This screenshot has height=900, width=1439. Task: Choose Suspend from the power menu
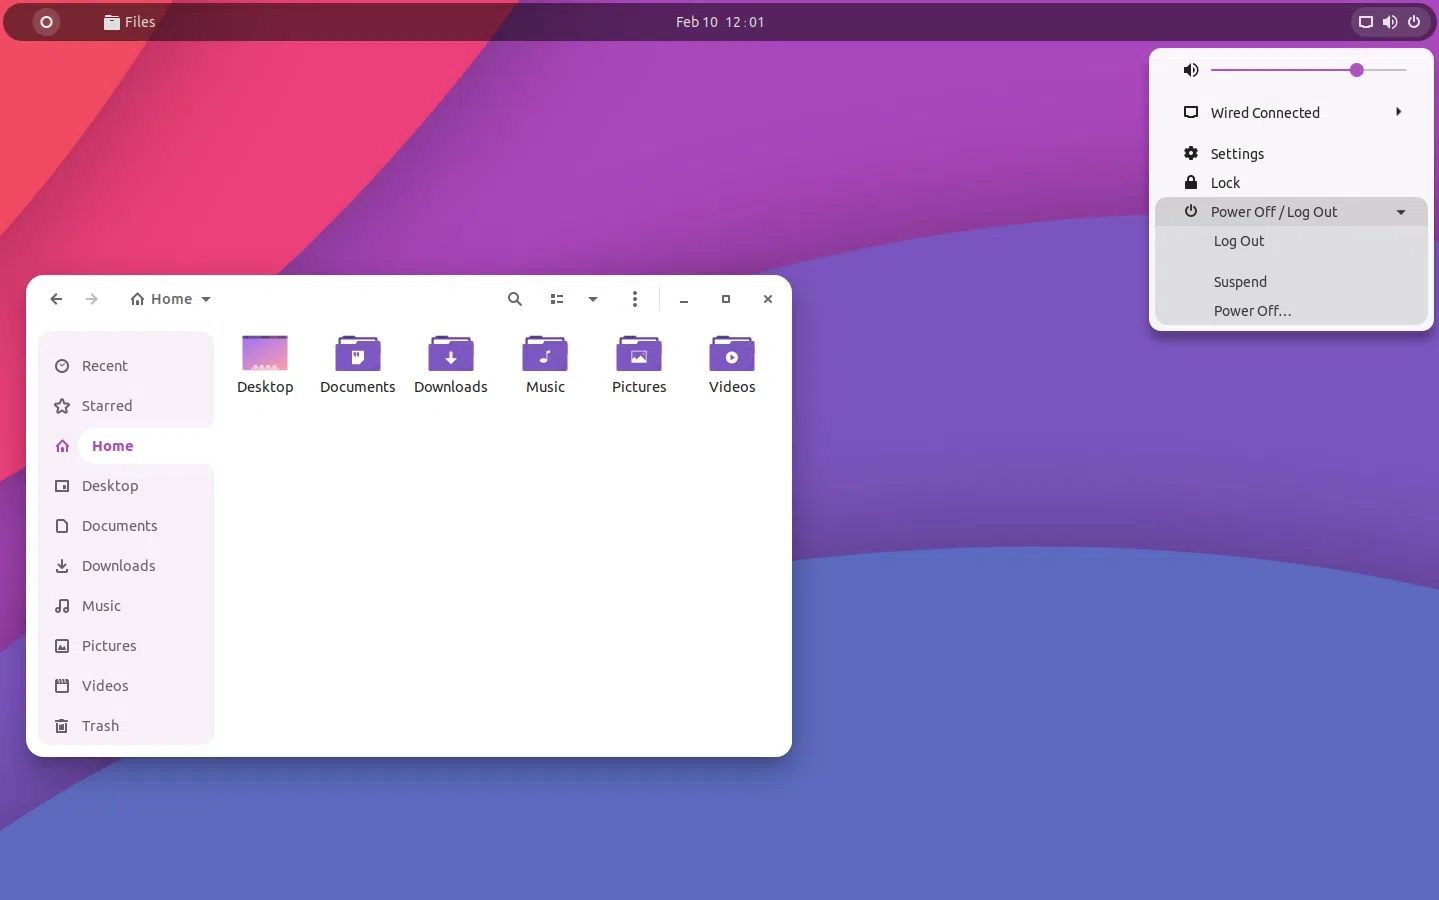coord(1240,282)
